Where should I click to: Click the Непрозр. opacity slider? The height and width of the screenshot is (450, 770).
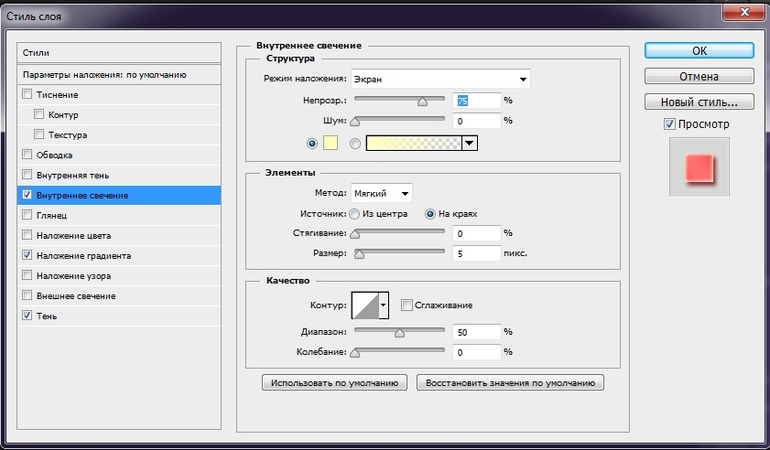click(400, 100)
